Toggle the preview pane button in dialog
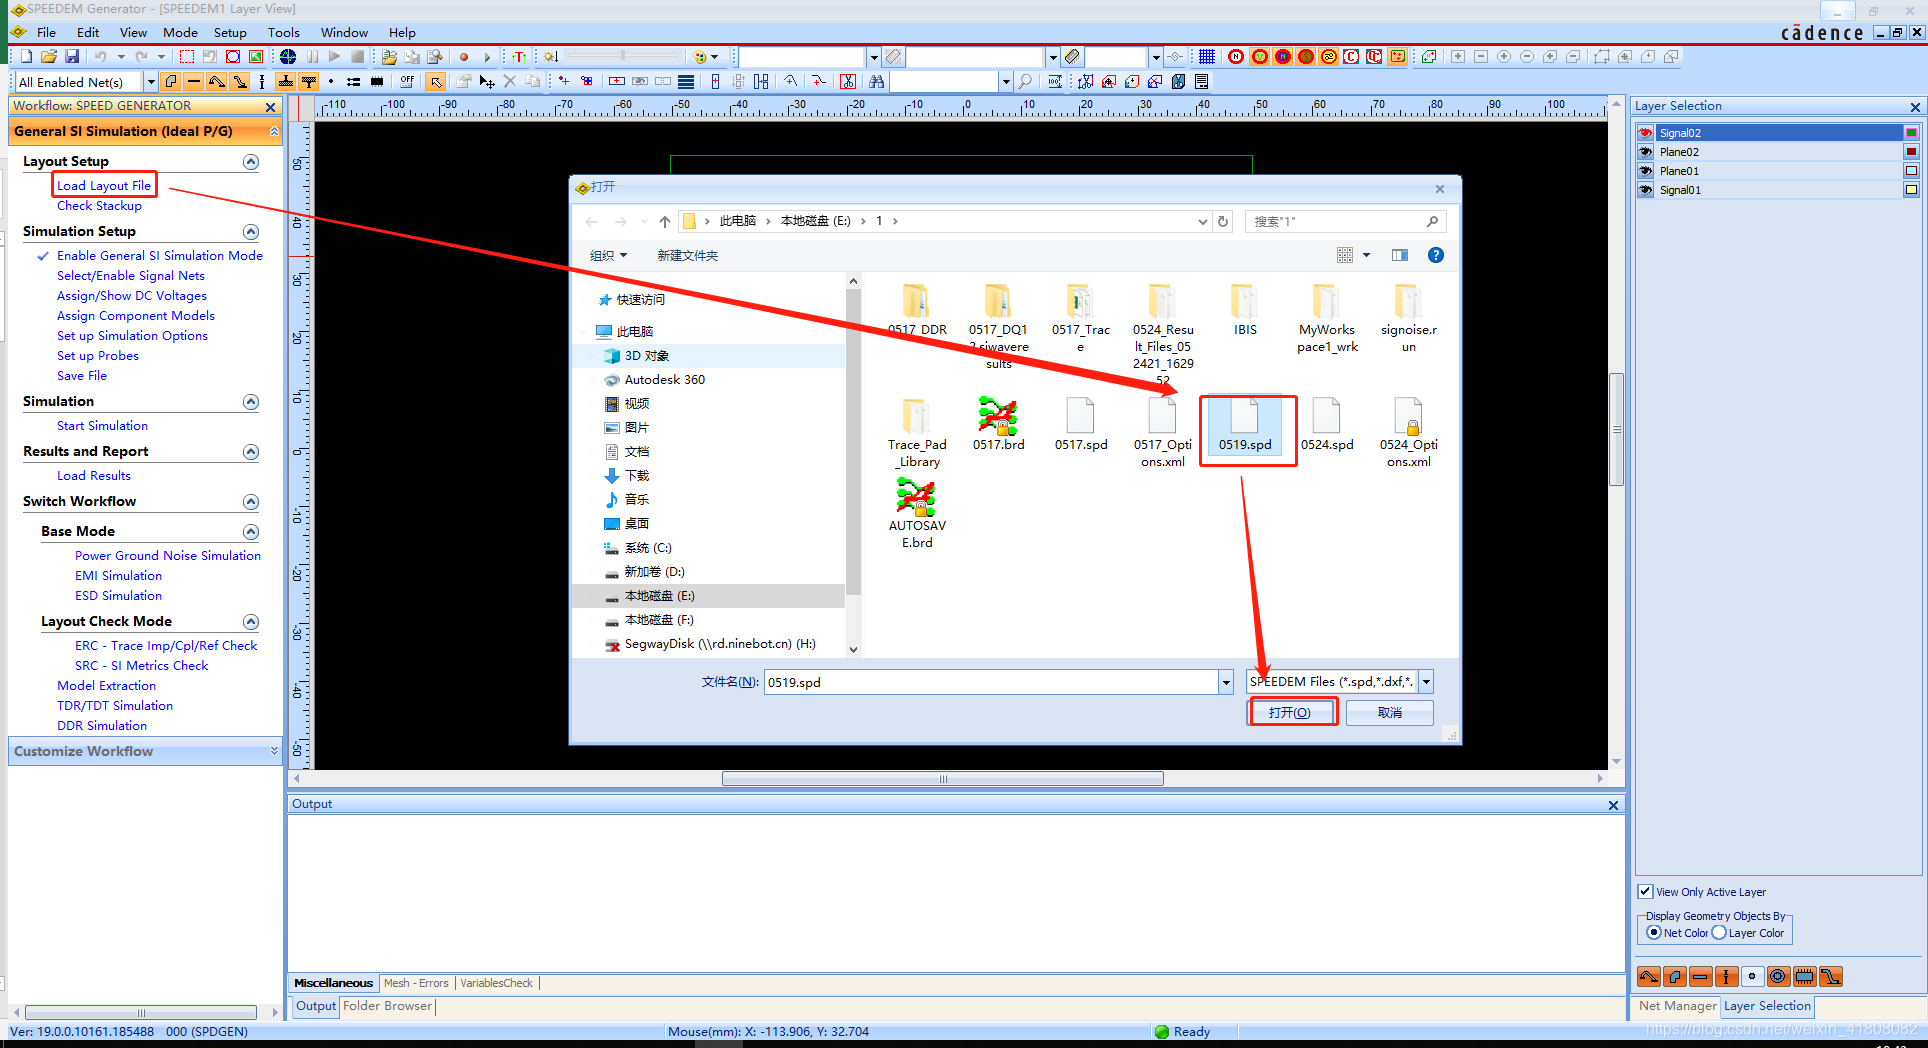 pos(1400,255)
